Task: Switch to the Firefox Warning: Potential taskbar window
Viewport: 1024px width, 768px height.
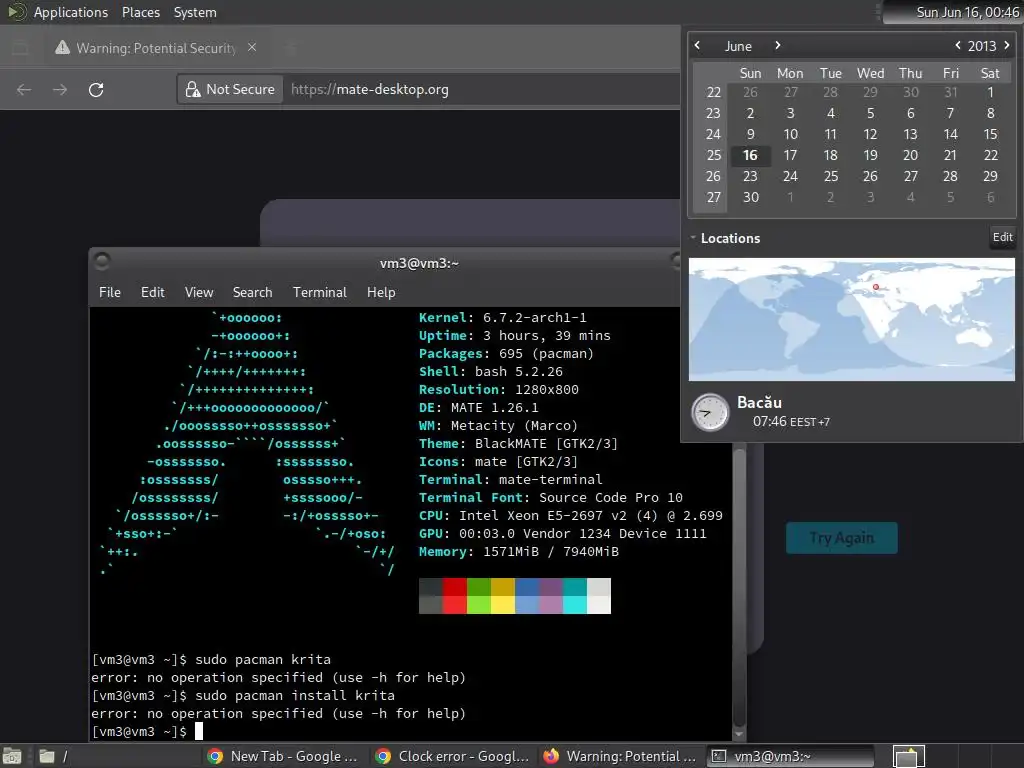Action: [620, 756]
